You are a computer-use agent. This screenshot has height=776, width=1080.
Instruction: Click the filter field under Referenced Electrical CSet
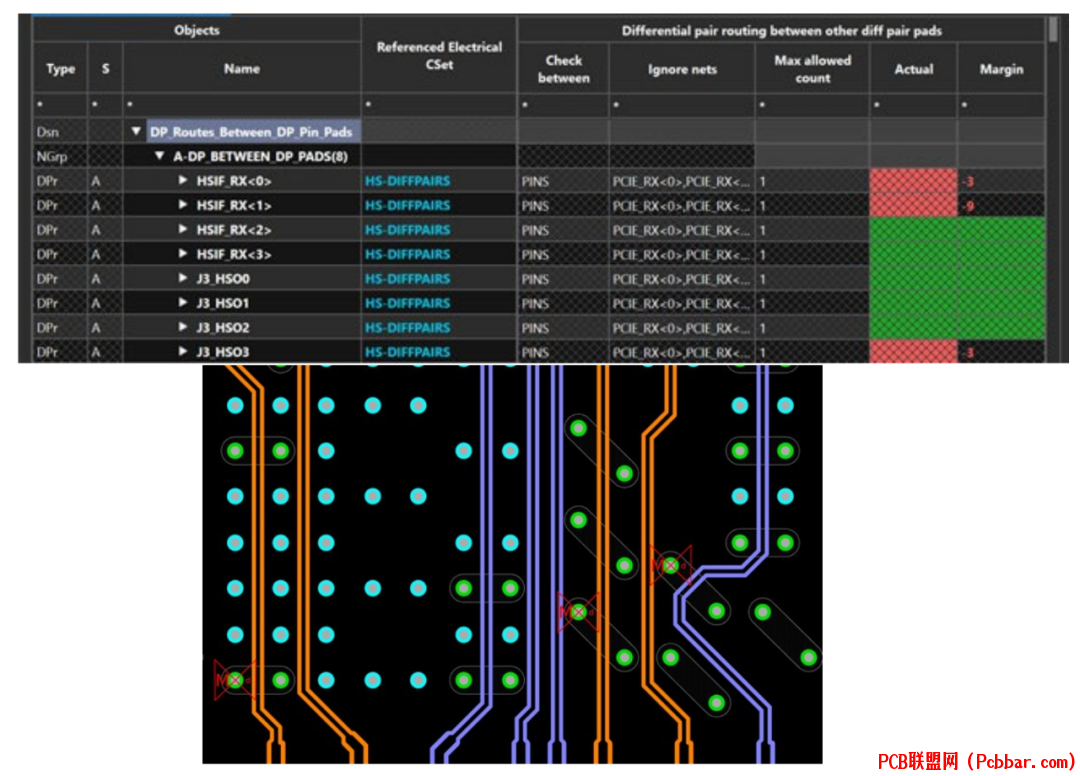coord(439,105)
